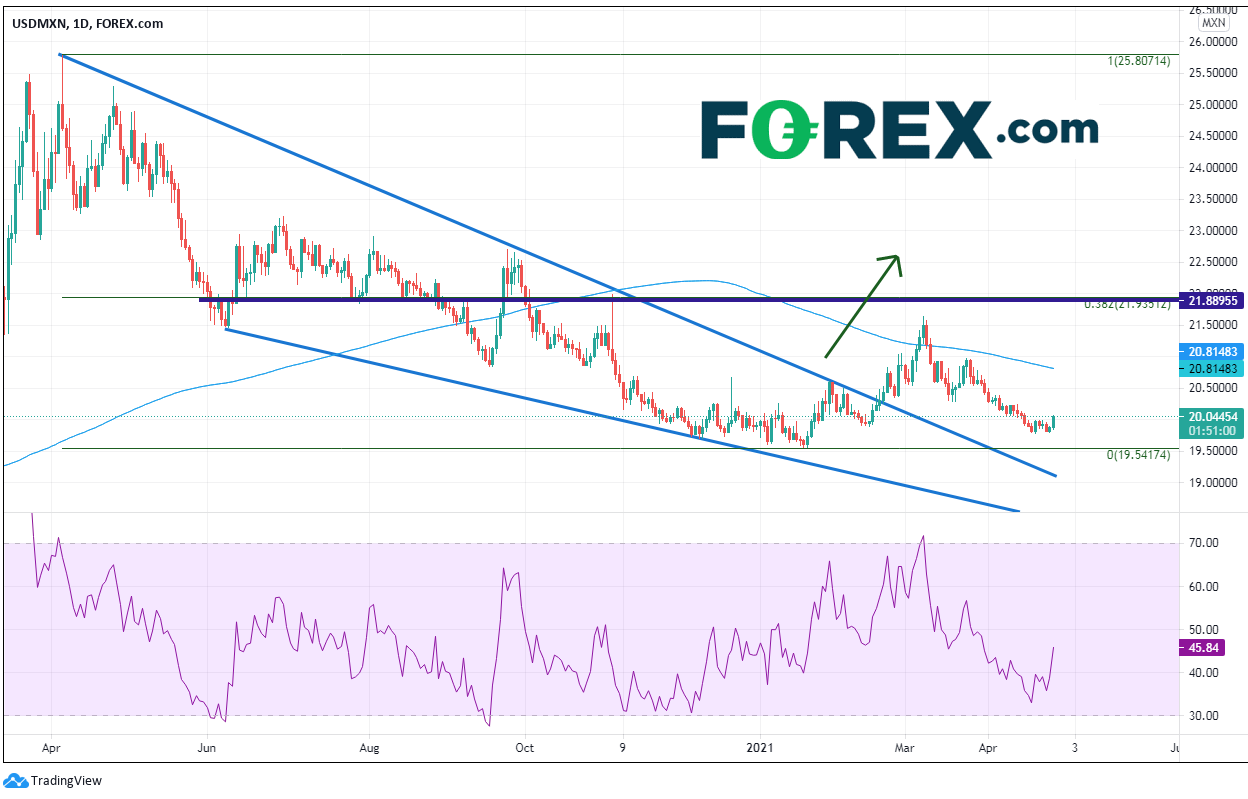Image resolution: width=1248 pixels, height=799 pixels.
Task: Click the TradingView logo icon
Action: pos(15,780)
